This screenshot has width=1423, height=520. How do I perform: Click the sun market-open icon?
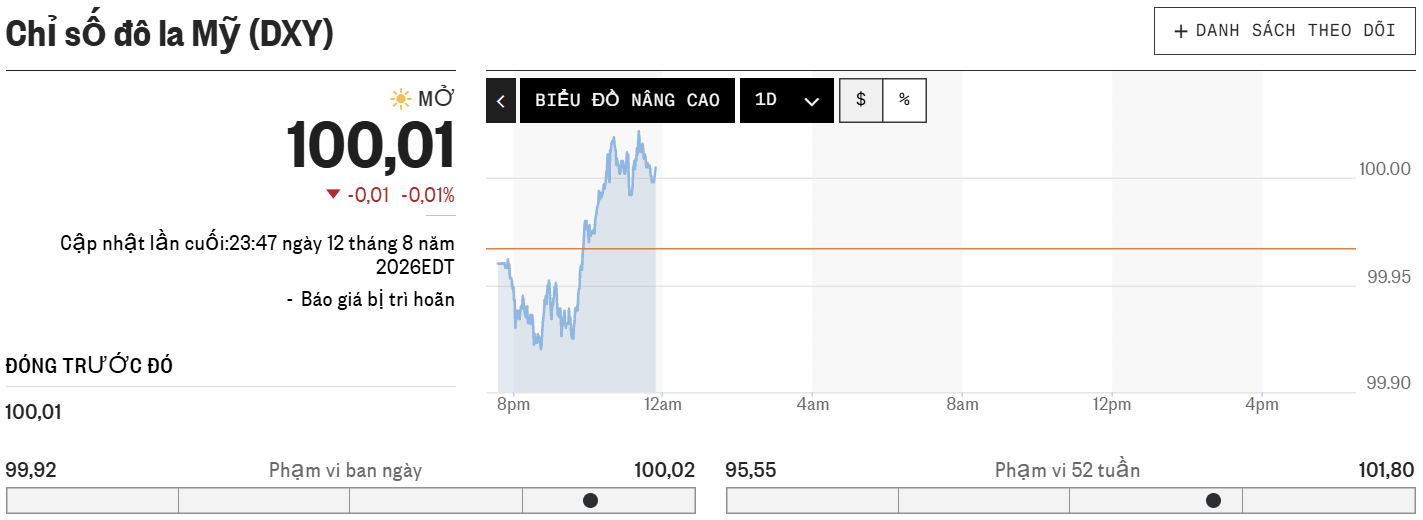(401, 99)
